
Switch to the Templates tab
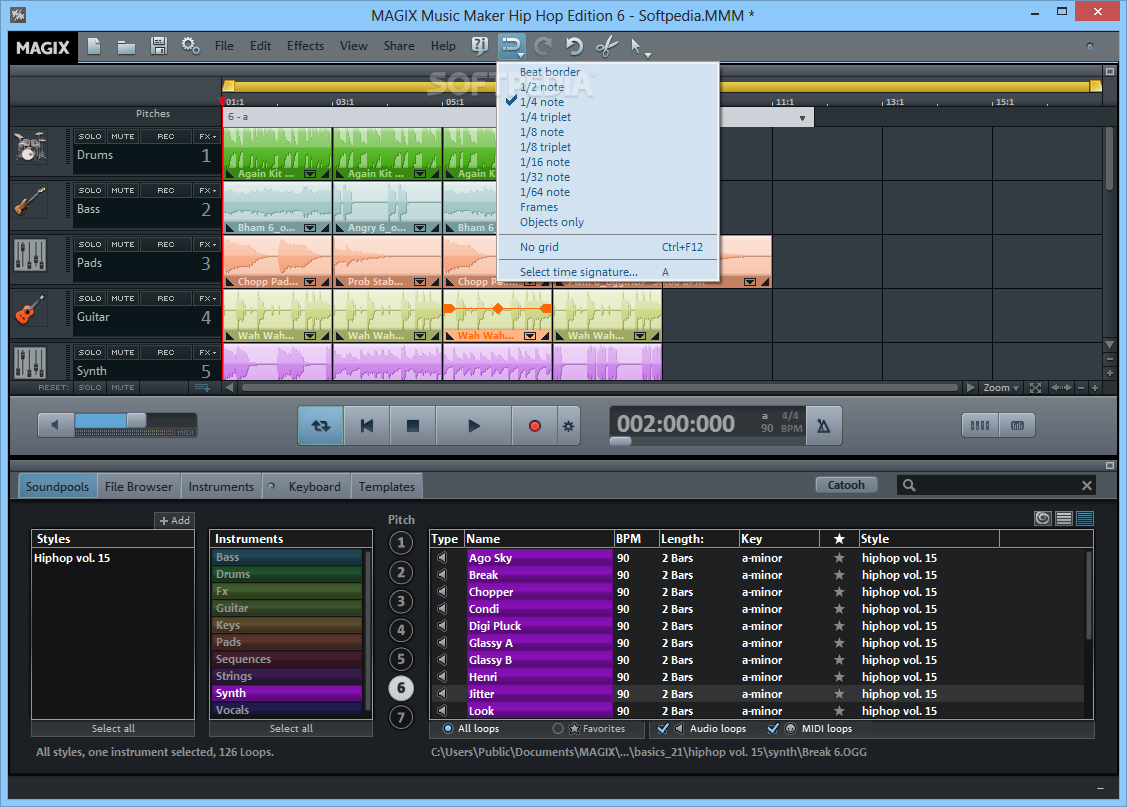[x=387, y=486]
